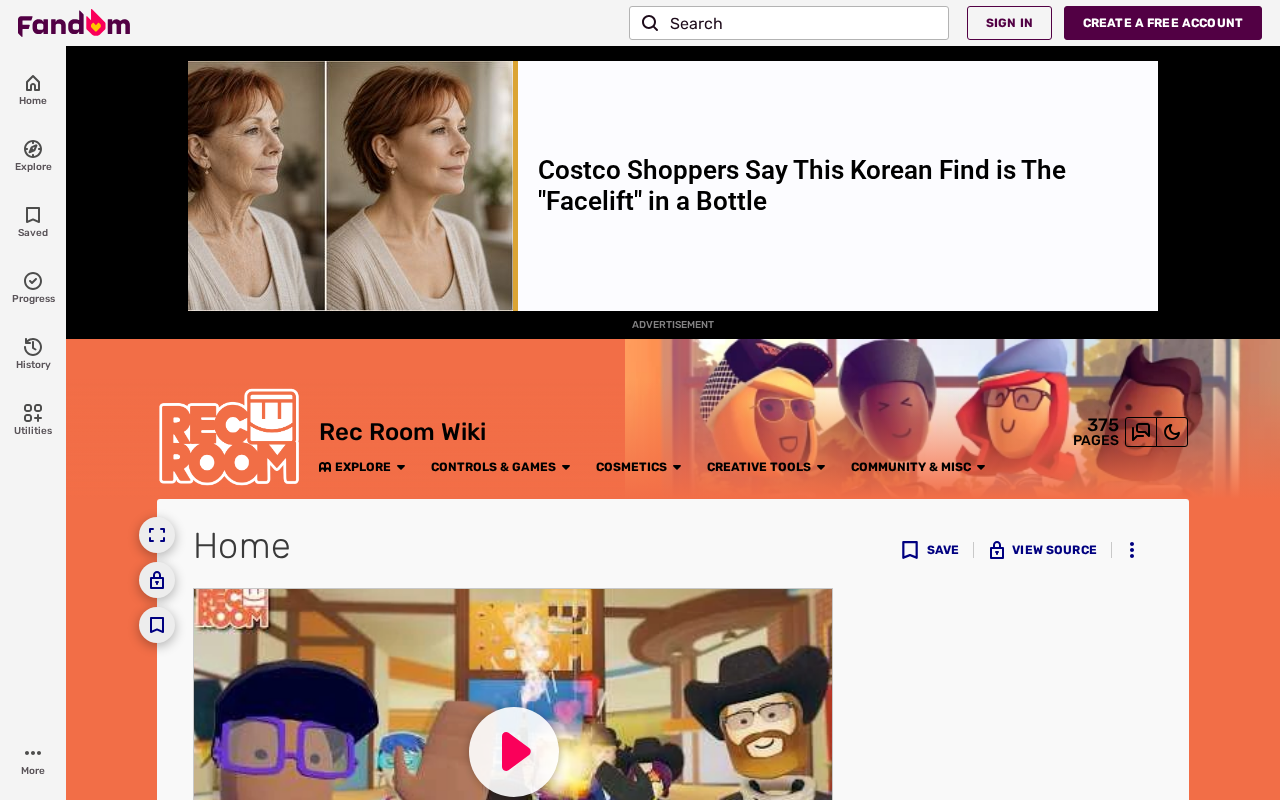Open the Korean facelift advertisement headline
This screenshot has width=1280, height=800.
pos(802,186)
